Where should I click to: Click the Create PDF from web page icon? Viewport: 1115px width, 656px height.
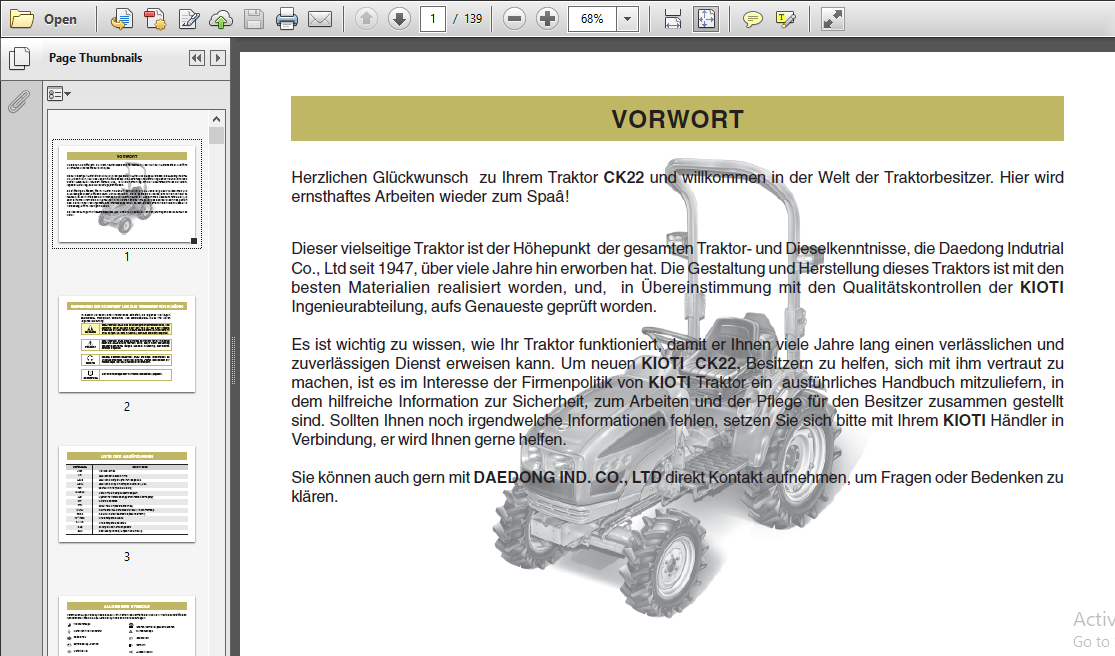[122, 19]
